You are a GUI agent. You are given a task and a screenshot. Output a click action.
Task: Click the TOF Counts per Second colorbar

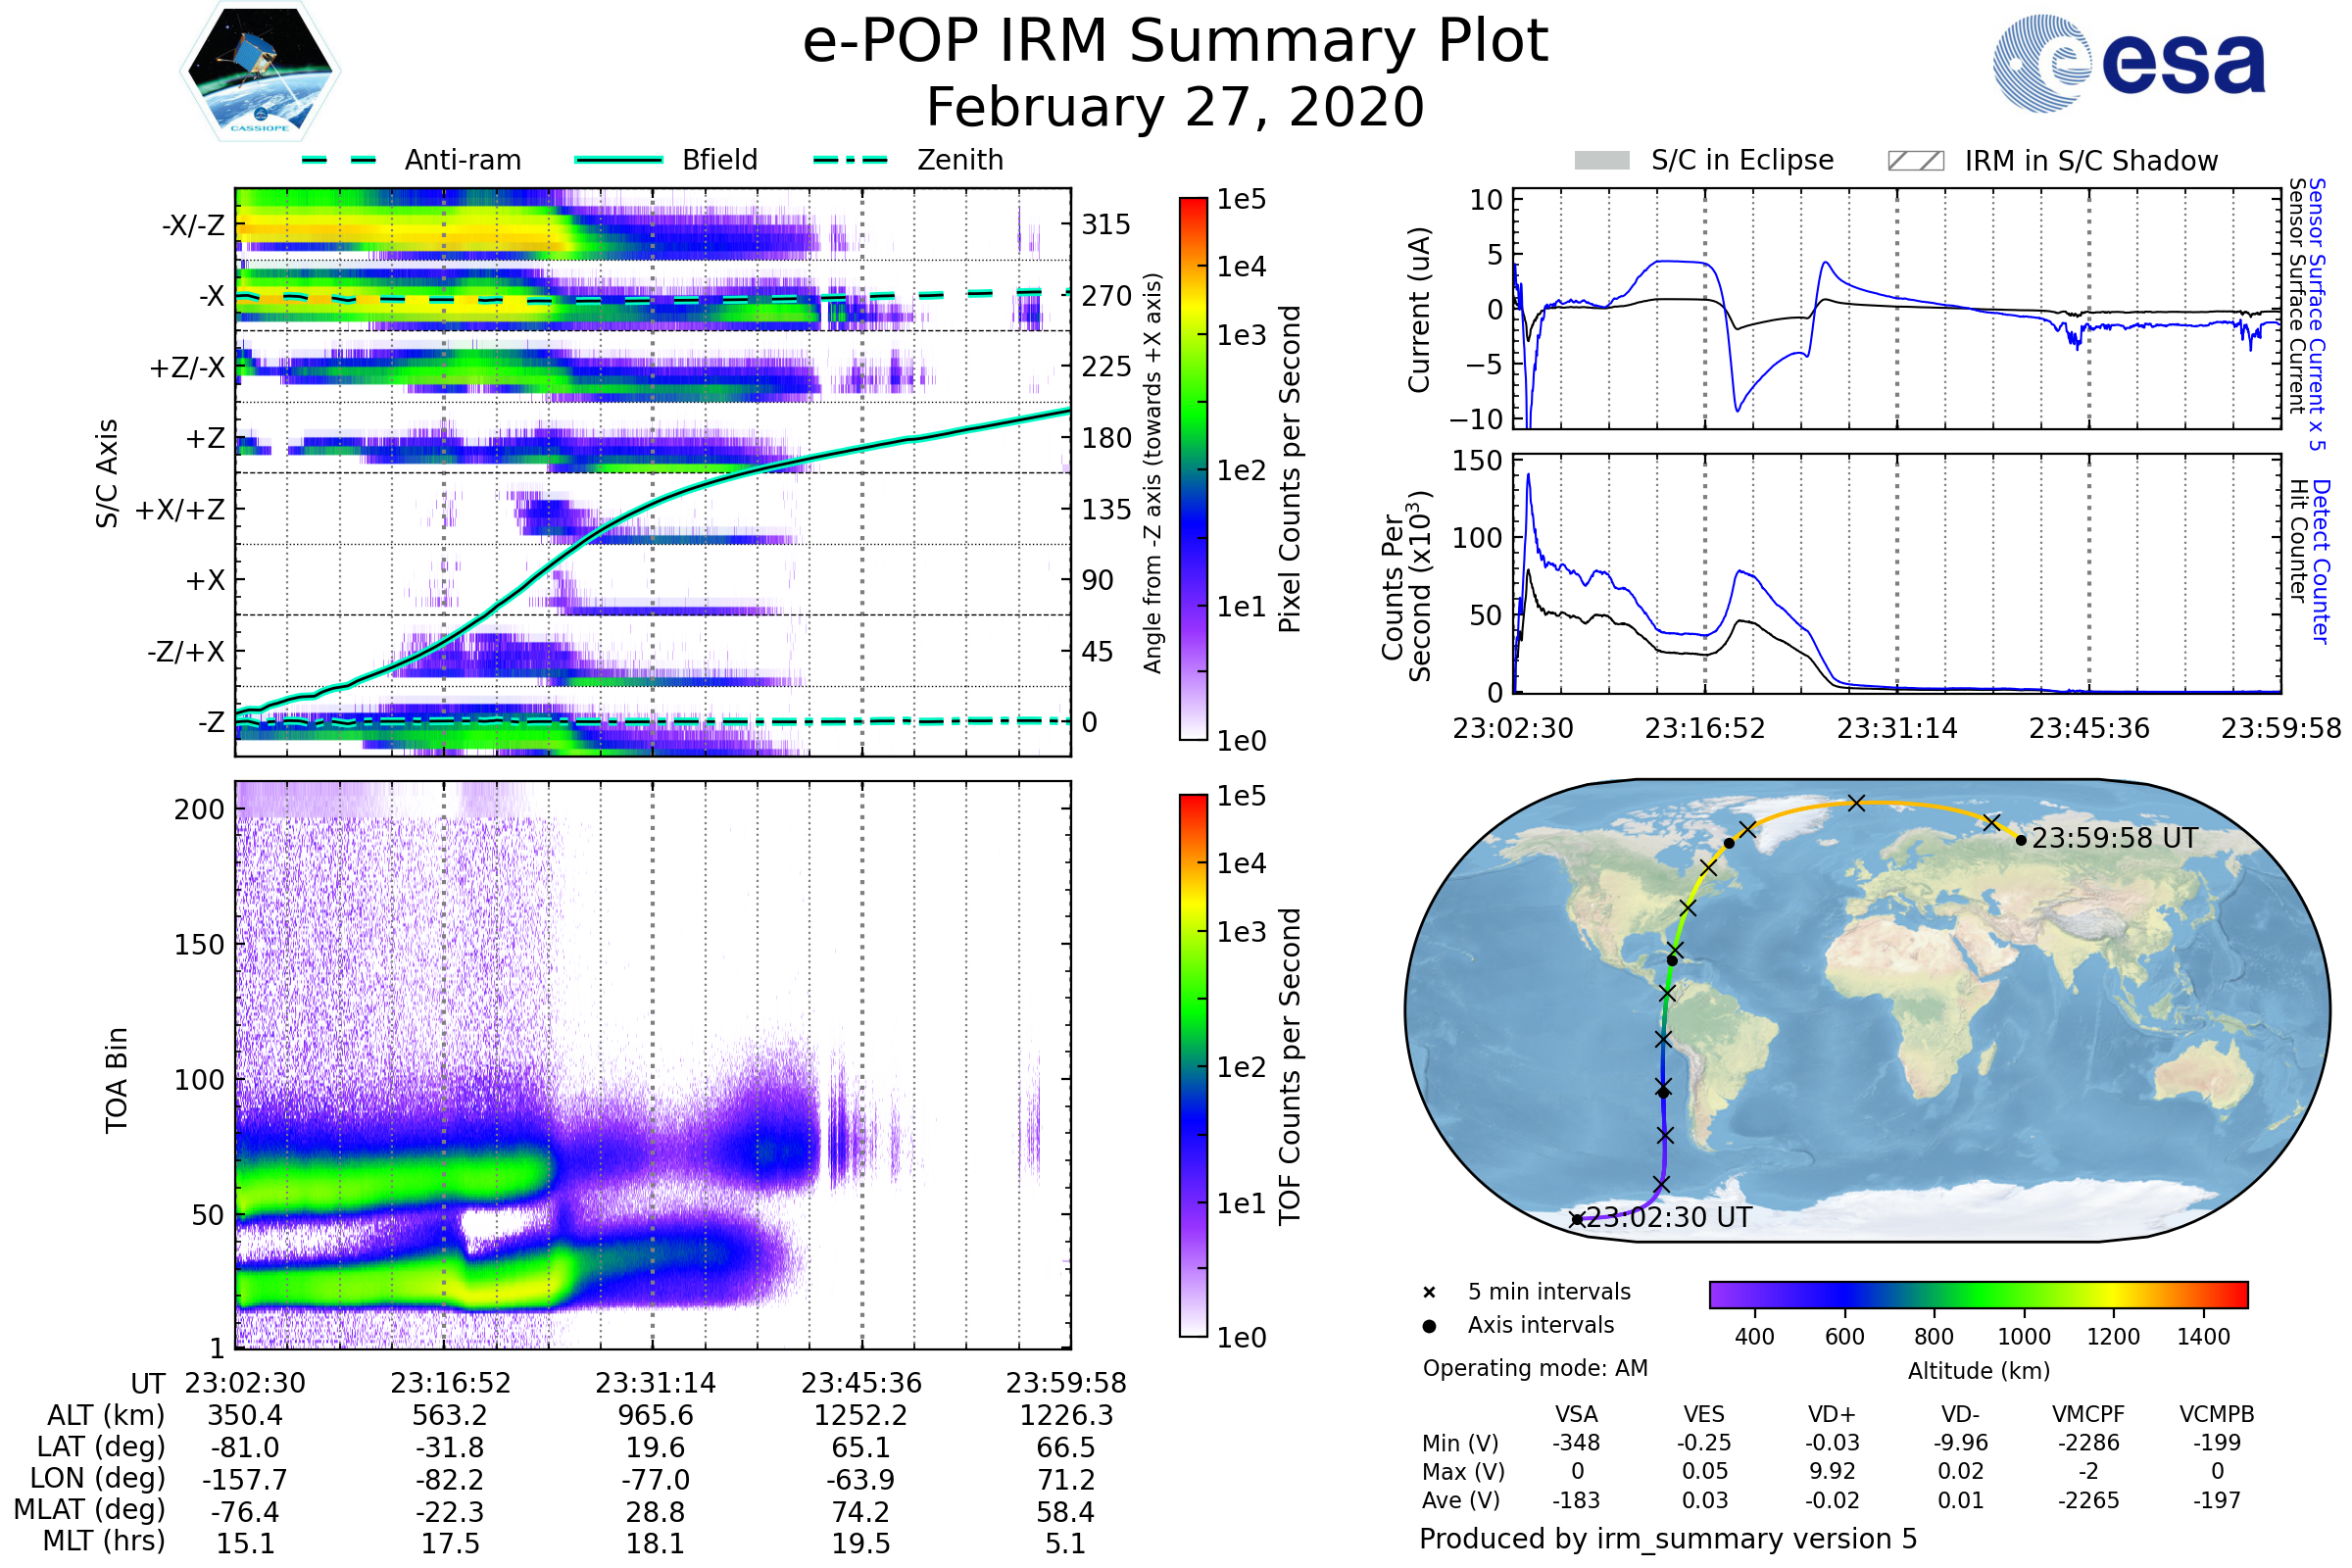[x=1193, y=1065]
